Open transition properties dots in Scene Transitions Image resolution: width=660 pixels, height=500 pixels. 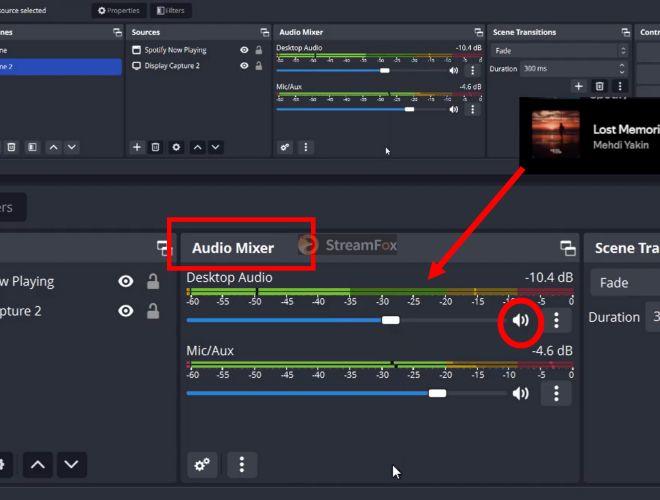tap(620, 86)
